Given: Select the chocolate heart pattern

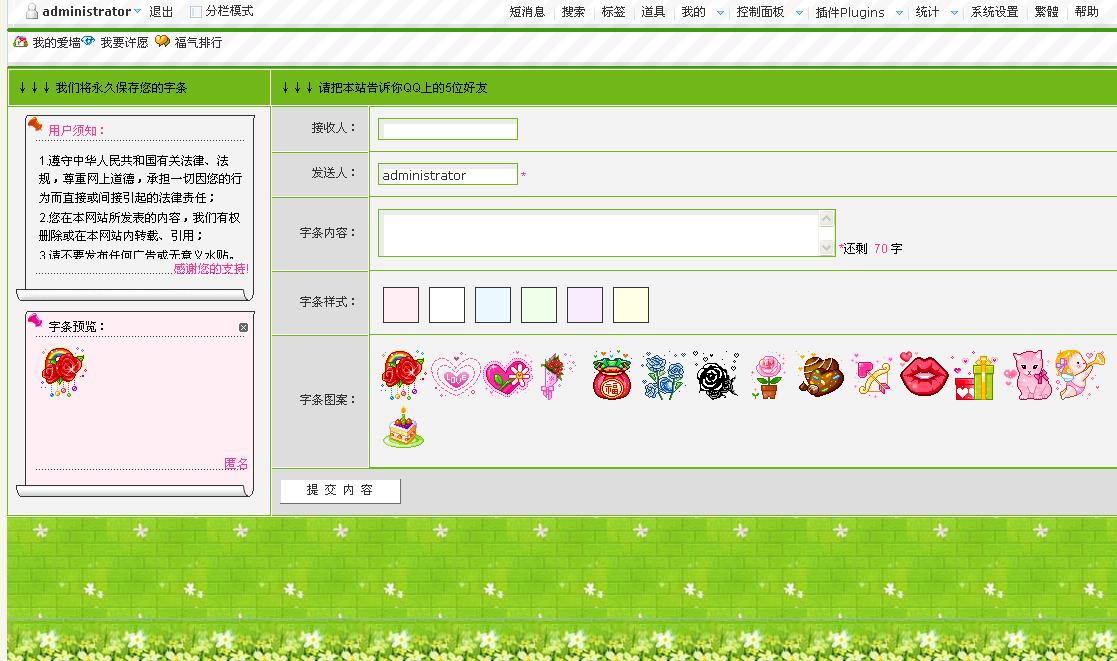Looking at the screenshot, I should 820,375.
